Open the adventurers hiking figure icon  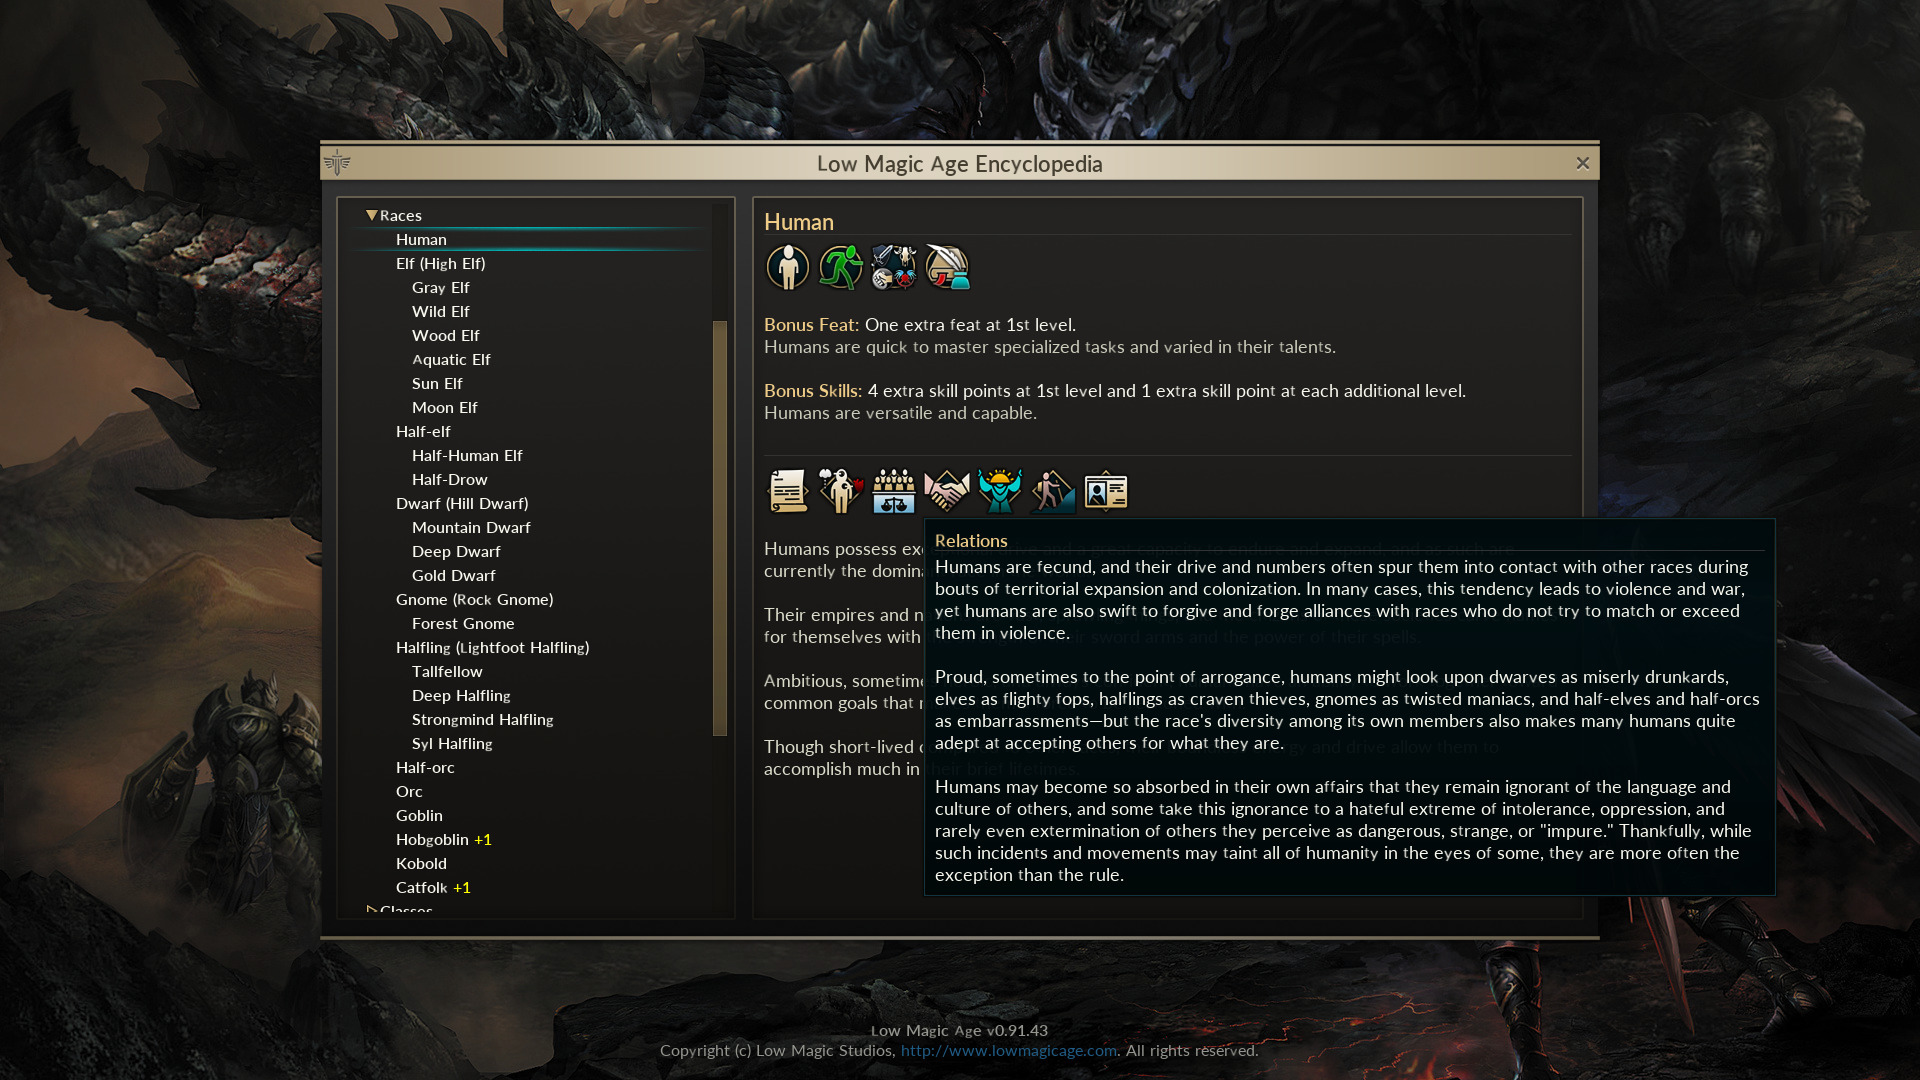coord(1053,491)
